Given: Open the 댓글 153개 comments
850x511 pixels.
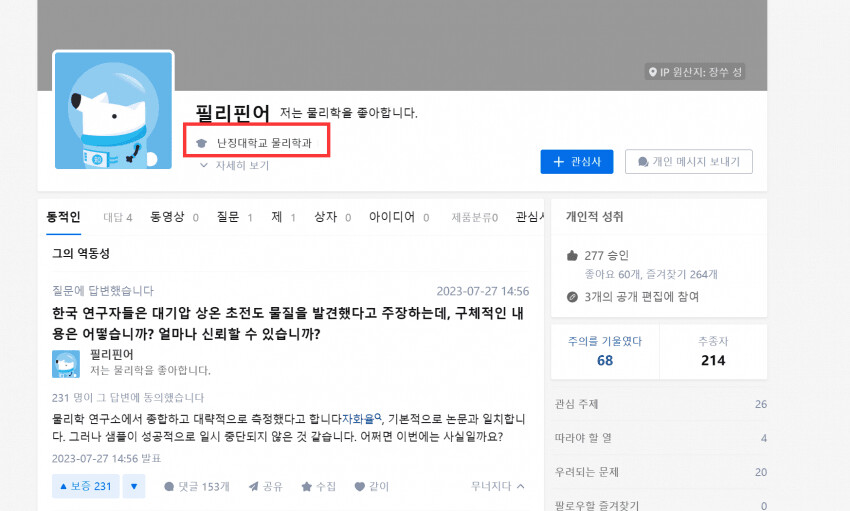Looking at the screenshot, I should [x=197, y=487].
